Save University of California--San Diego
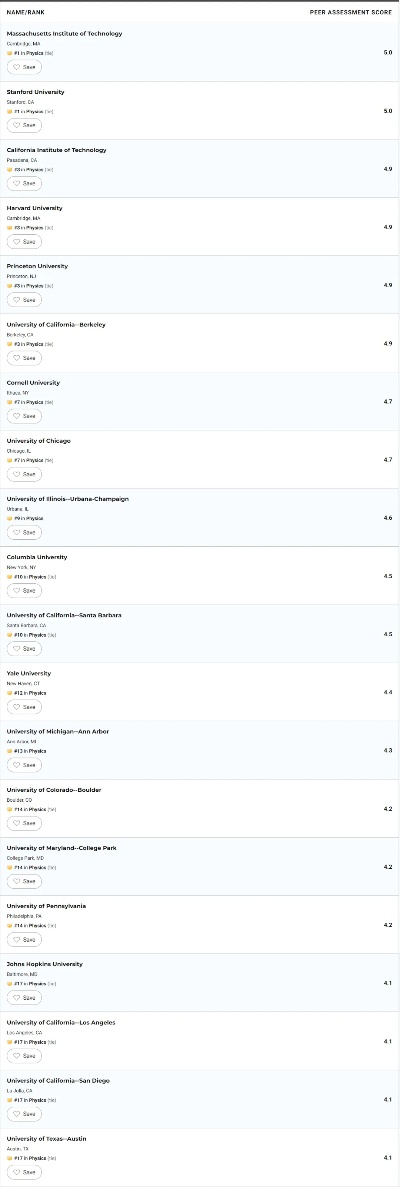 click(x=24, y=1114)
